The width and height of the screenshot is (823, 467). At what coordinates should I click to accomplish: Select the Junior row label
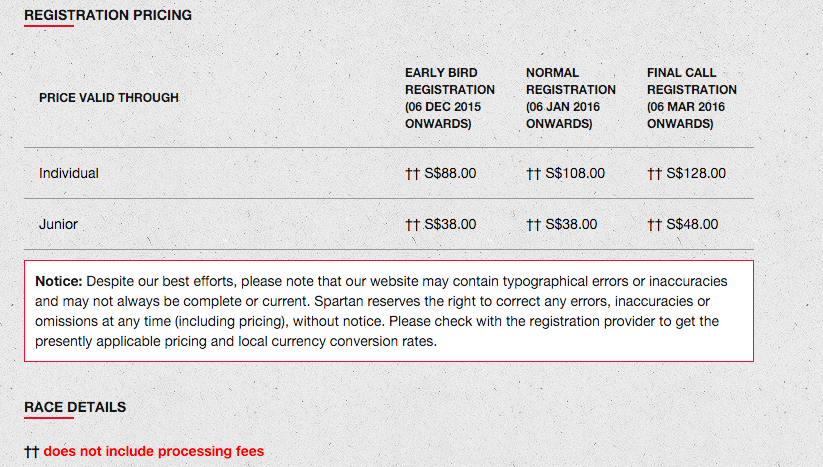(x=58, y=224)
